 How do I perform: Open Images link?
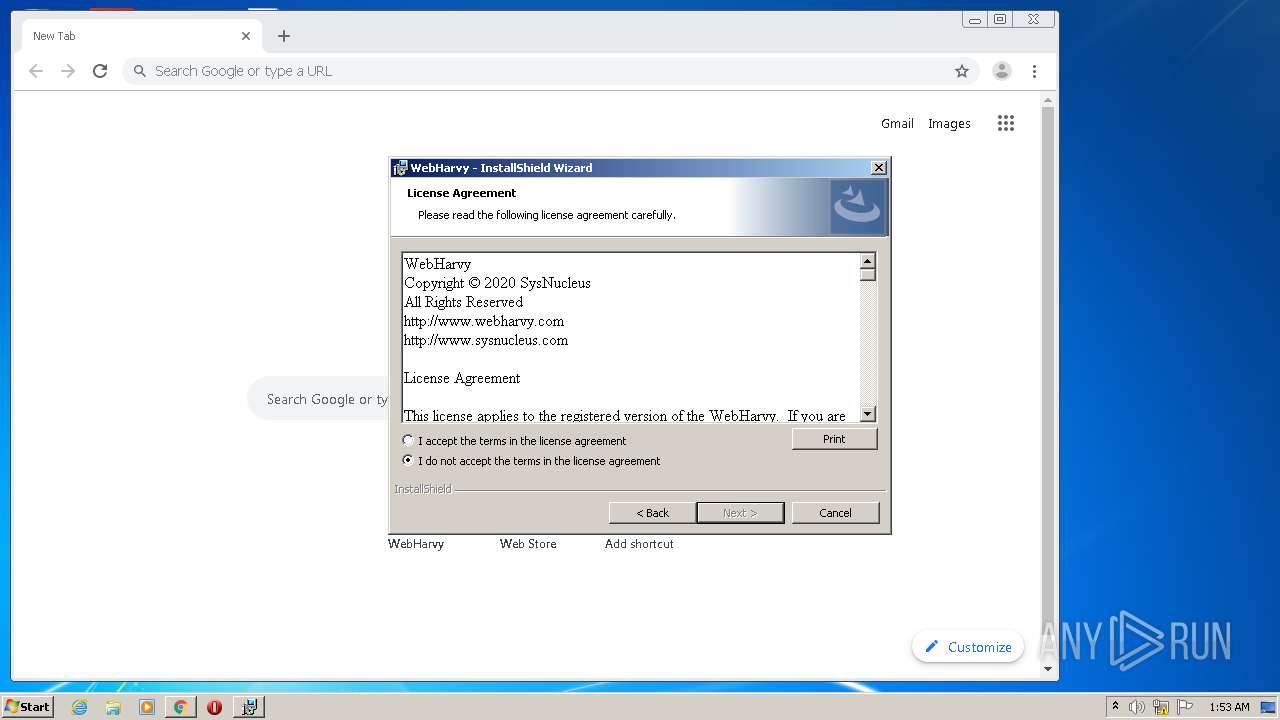pos(949,123)
